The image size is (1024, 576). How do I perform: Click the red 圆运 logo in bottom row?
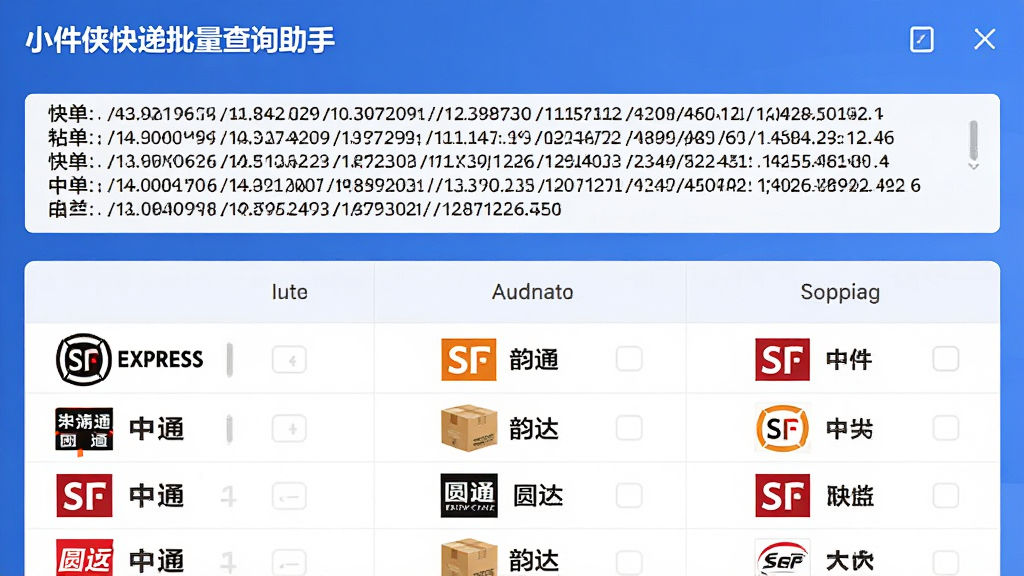84,558
